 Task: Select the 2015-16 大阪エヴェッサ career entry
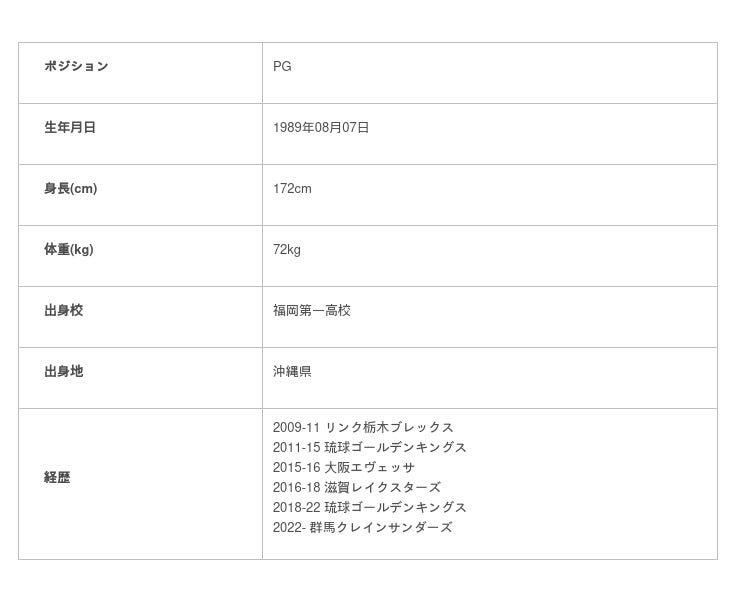pyautogui.click(x=344, y=468)
